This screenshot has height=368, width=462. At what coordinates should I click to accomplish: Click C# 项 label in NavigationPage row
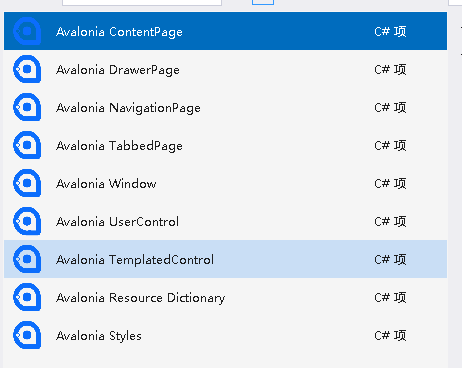[x=390, y=108]
